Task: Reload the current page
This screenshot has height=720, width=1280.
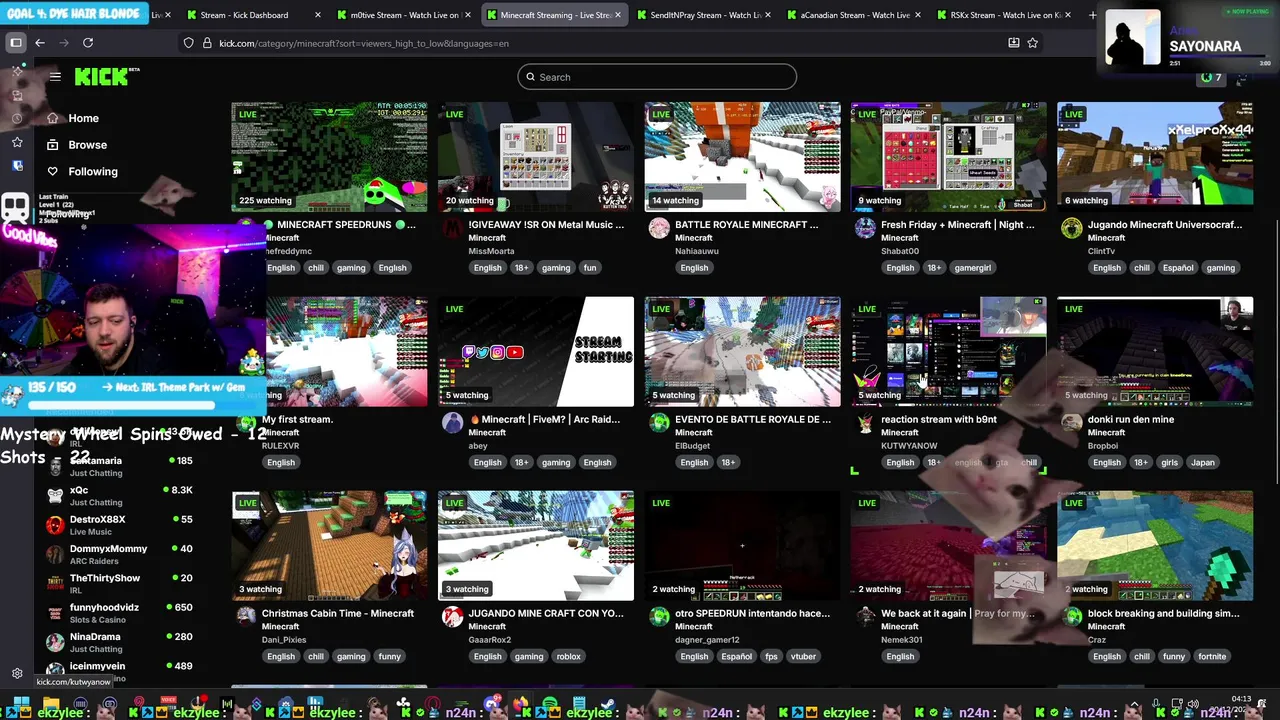Action: click(88, 43)
